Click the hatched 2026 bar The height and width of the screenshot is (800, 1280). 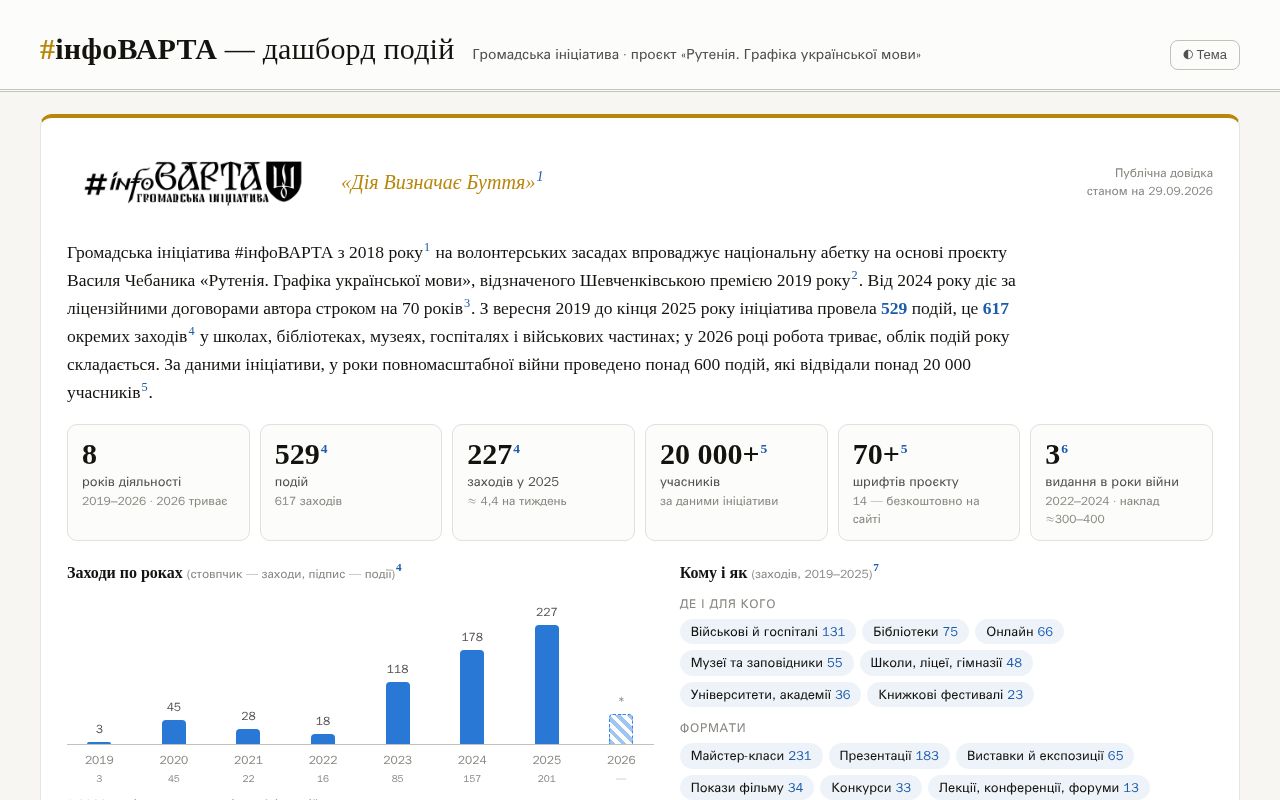pyautogui.click(x=621, y=729)
